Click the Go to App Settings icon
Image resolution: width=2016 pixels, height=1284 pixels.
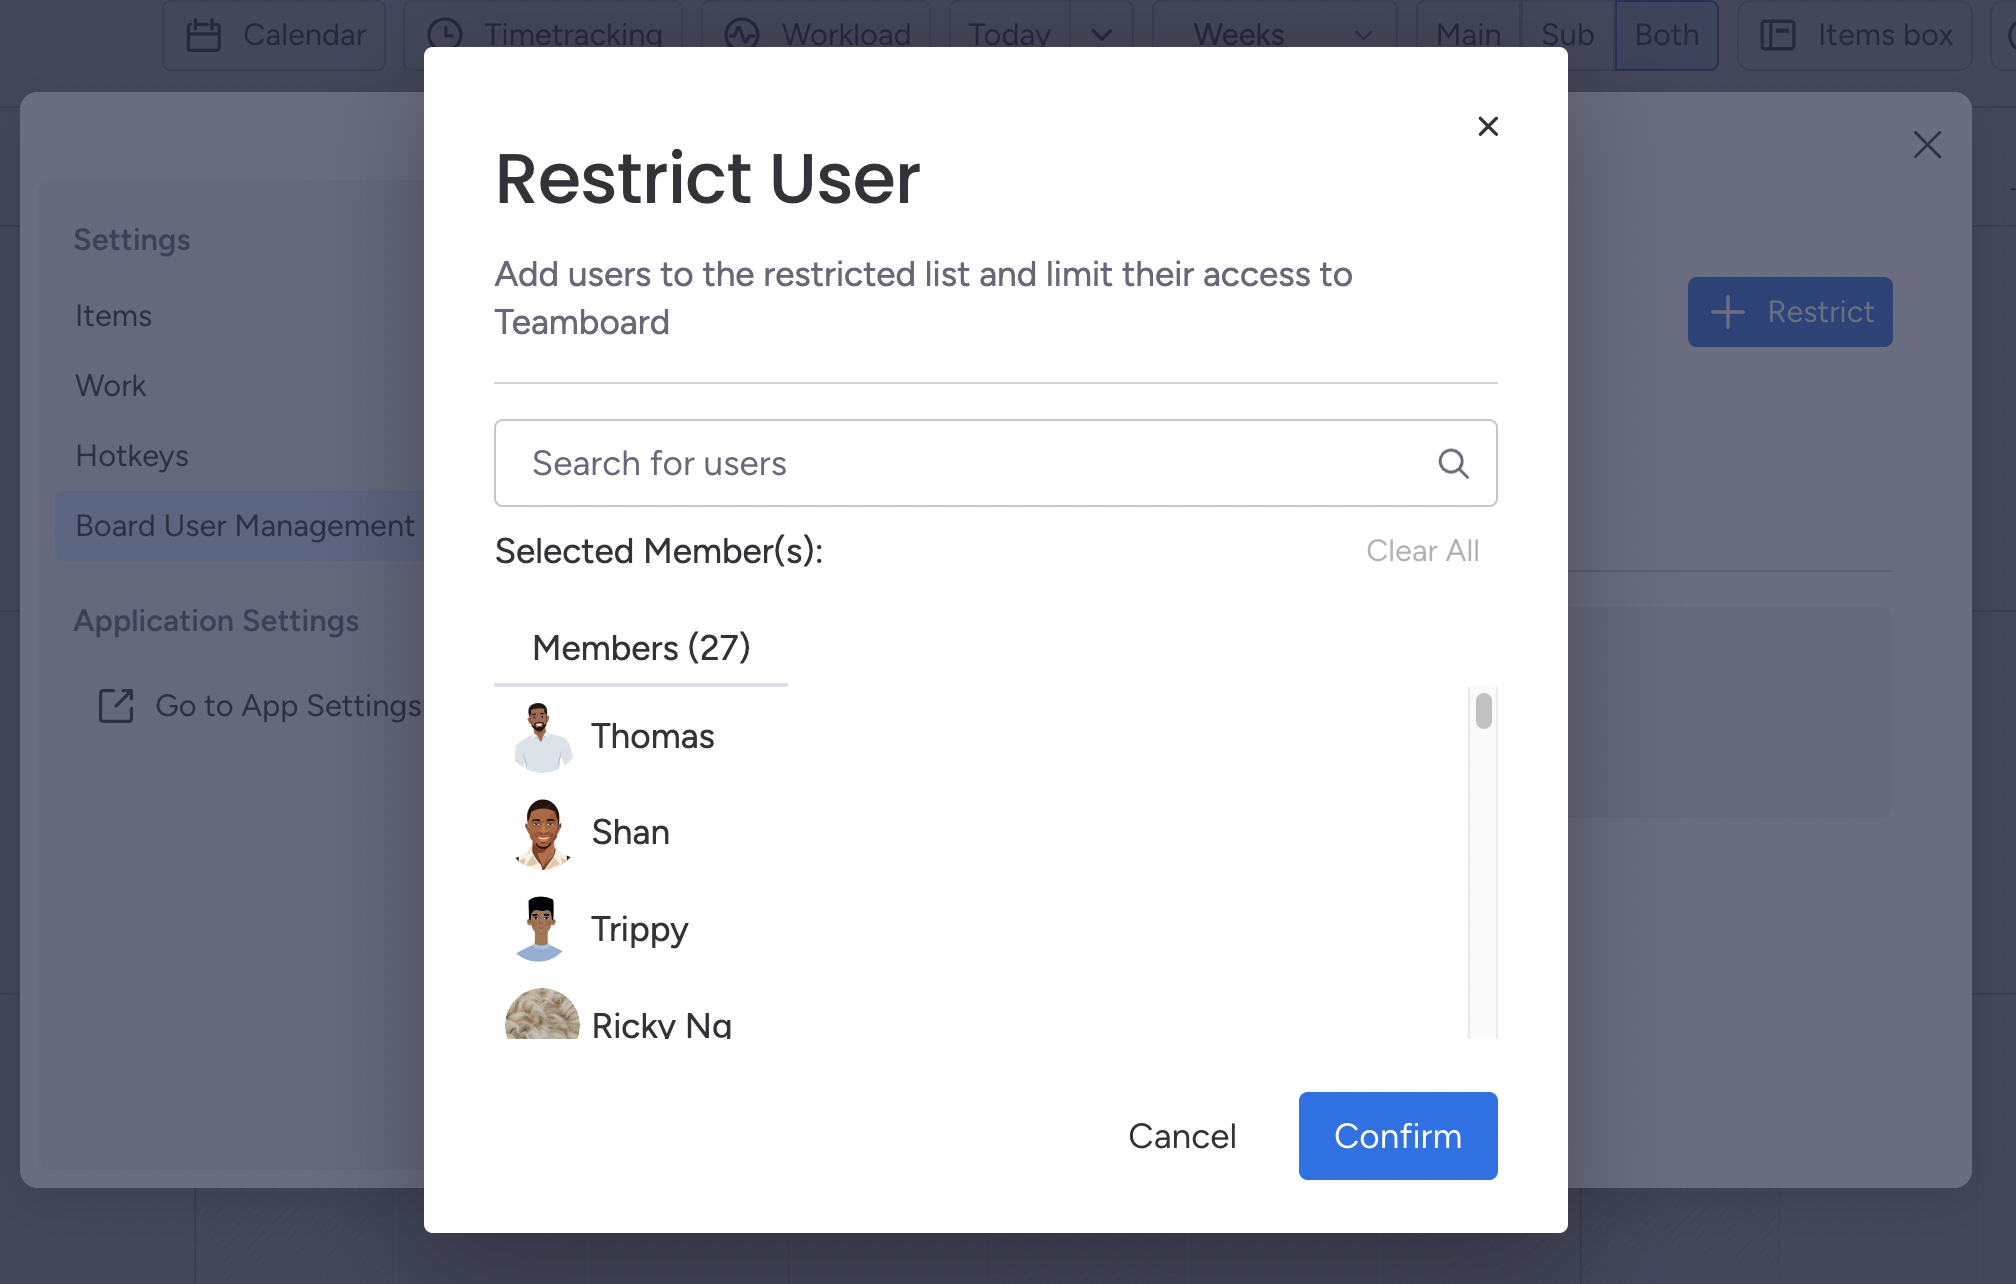click(116, 705)
